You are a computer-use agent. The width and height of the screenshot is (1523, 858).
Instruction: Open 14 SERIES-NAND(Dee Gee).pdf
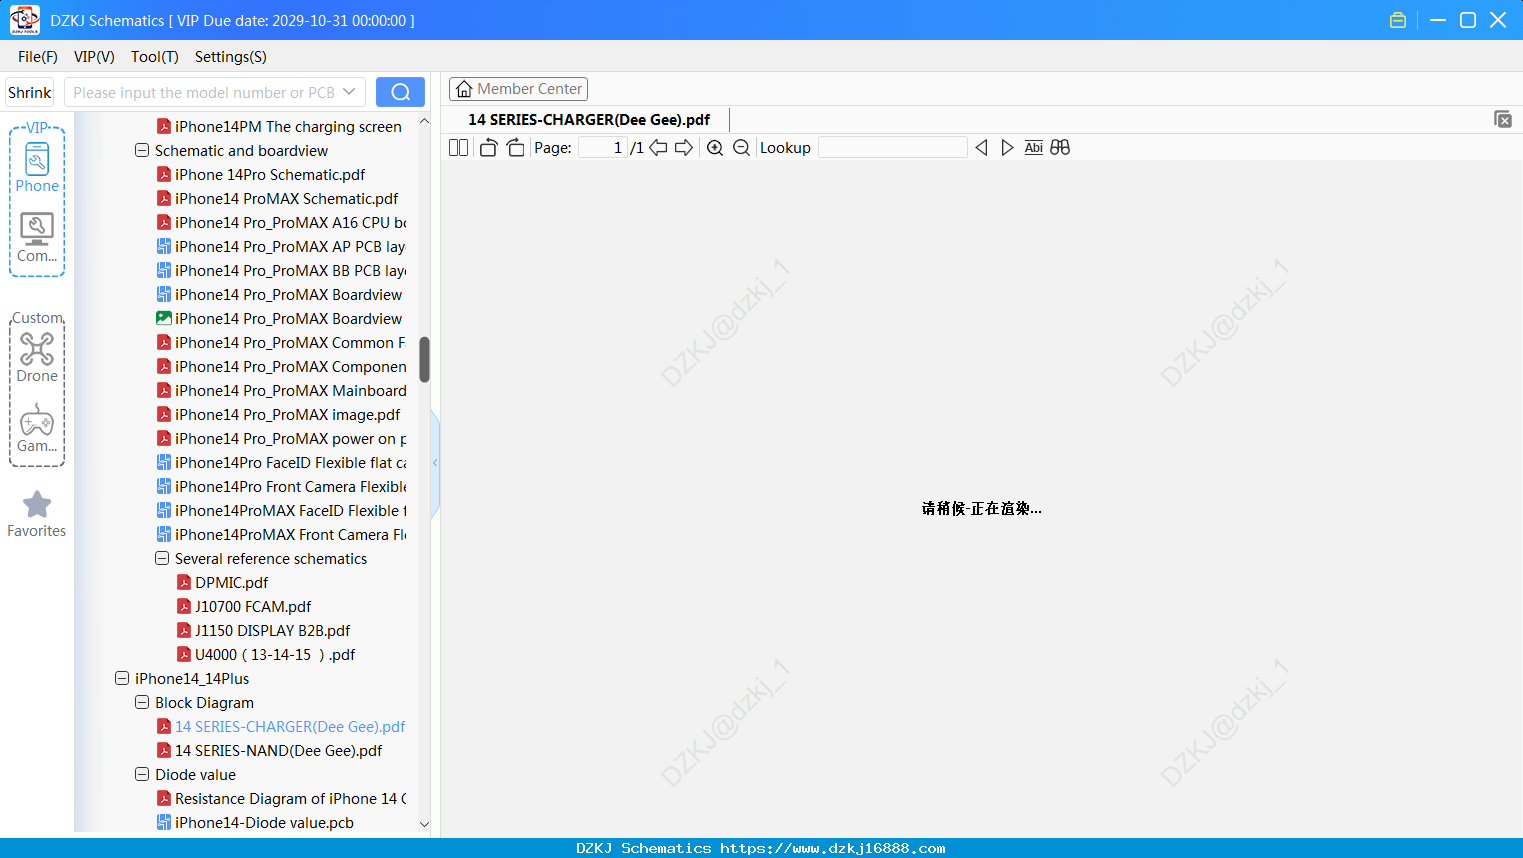[x=269, y=751]
